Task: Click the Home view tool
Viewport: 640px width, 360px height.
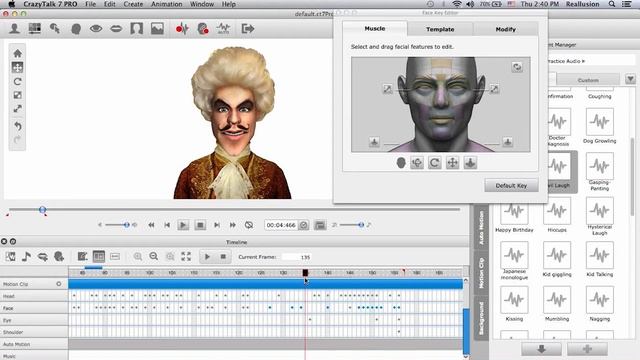Action: 18,53
